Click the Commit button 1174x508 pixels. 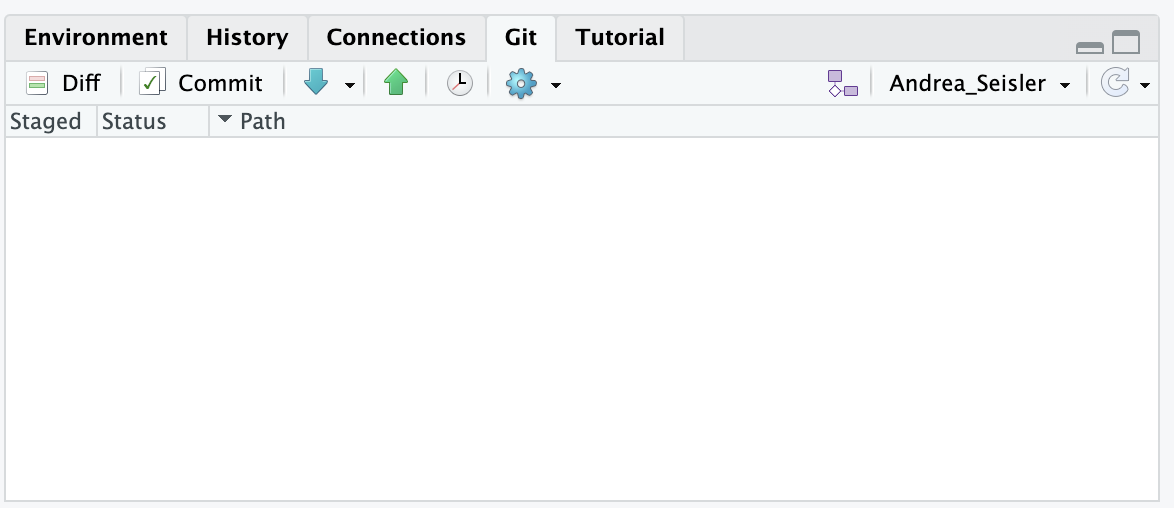click(x=201, y=83)
